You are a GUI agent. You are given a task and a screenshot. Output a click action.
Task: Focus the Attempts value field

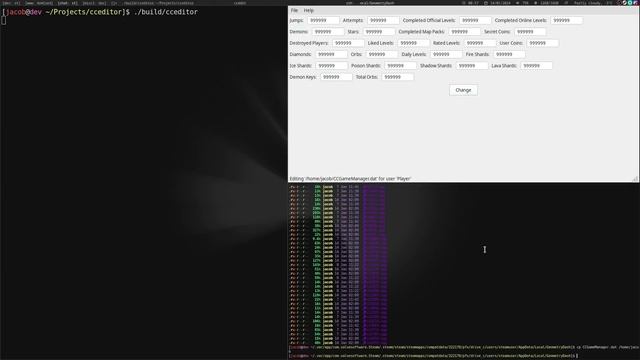383,20
